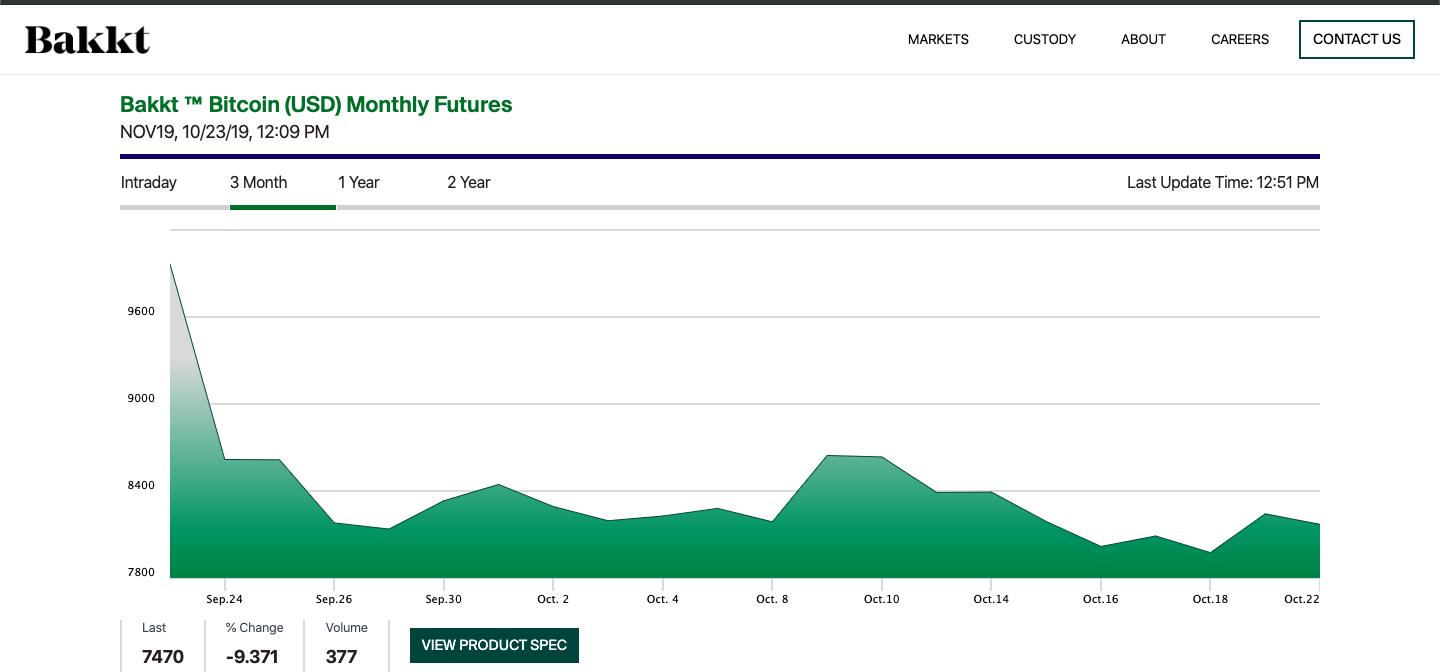This screenshot has width=1440, height=672.
Task: Click the Contact Us button
Action: [x=1357, y=39]
